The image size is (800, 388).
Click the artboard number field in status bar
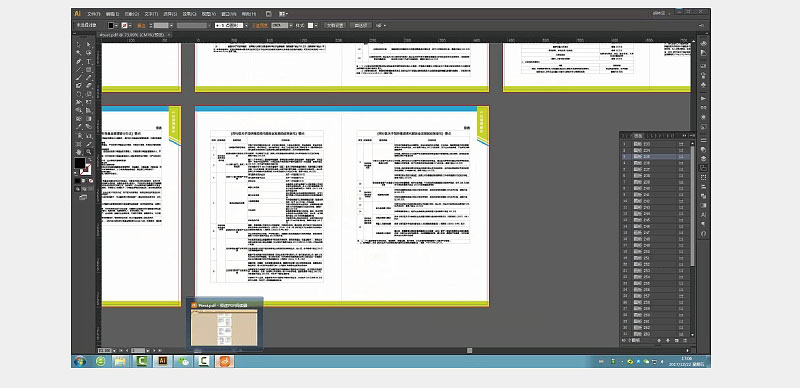click(138, 351)
